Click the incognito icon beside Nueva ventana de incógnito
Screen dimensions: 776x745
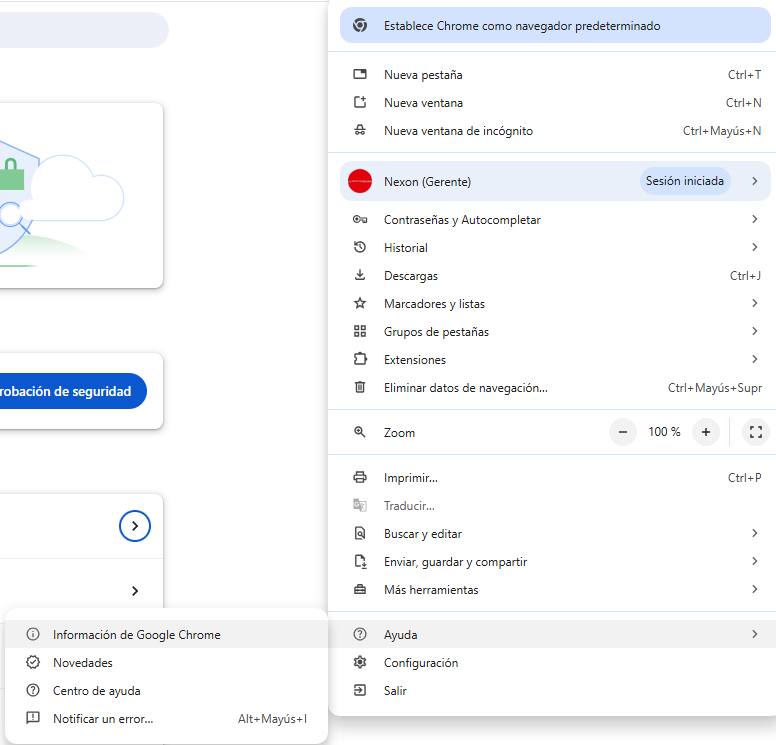360,130
